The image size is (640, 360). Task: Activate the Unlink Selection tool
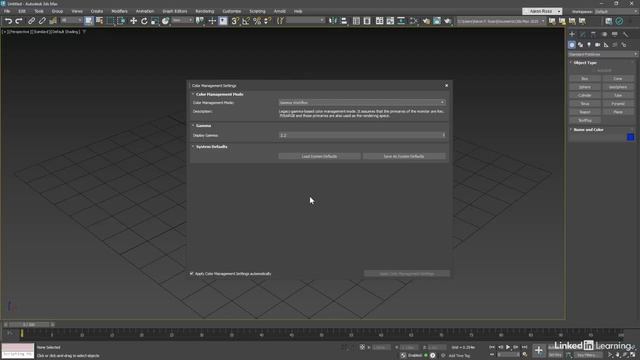click(42, 21)
